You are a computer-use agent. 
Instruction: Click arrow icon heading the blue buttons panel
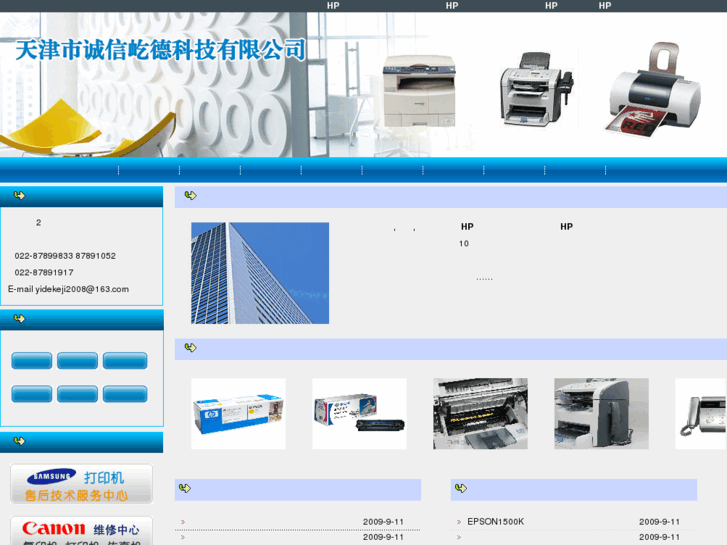pos(19,318)
